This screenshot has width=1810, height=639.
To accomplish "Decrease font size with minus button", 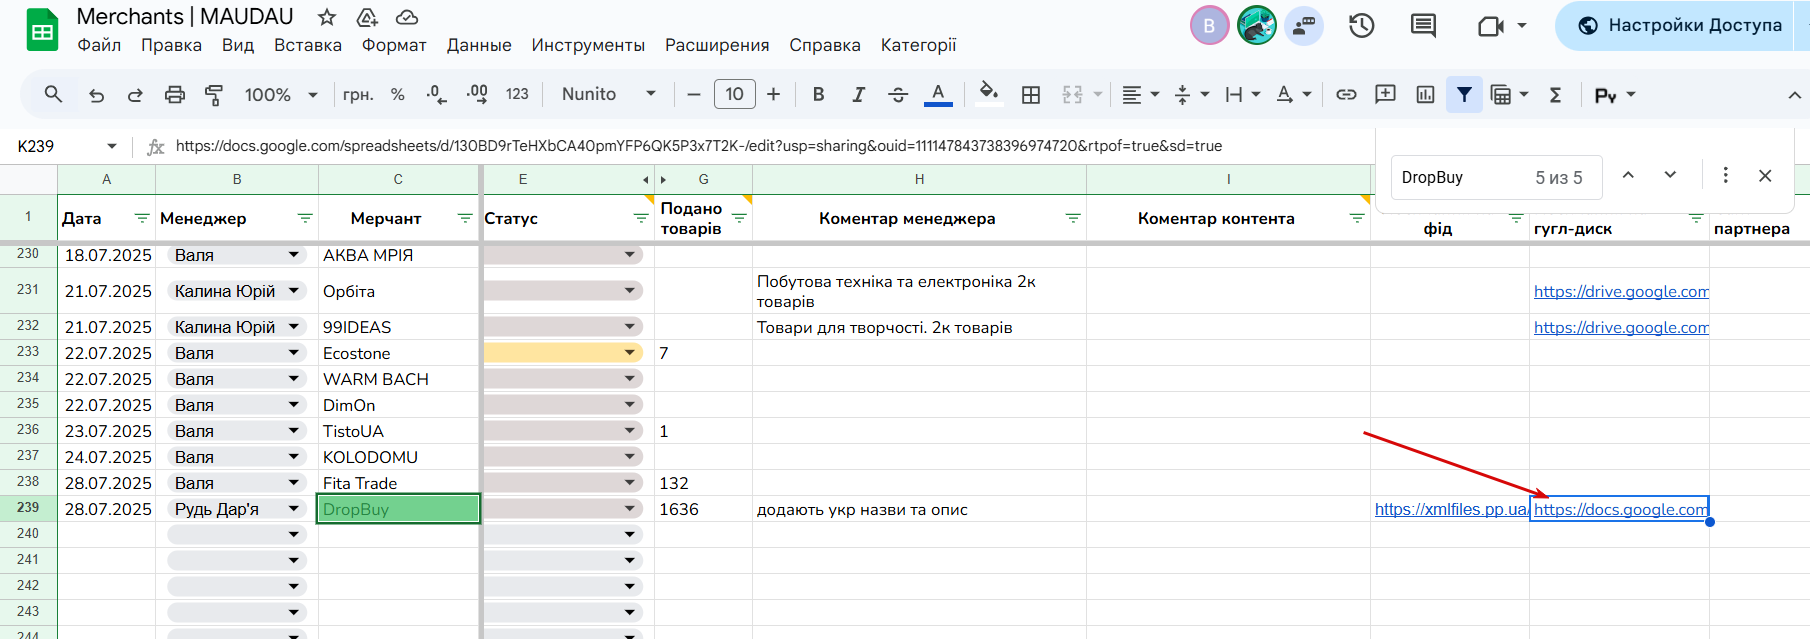I will [694, 94].
